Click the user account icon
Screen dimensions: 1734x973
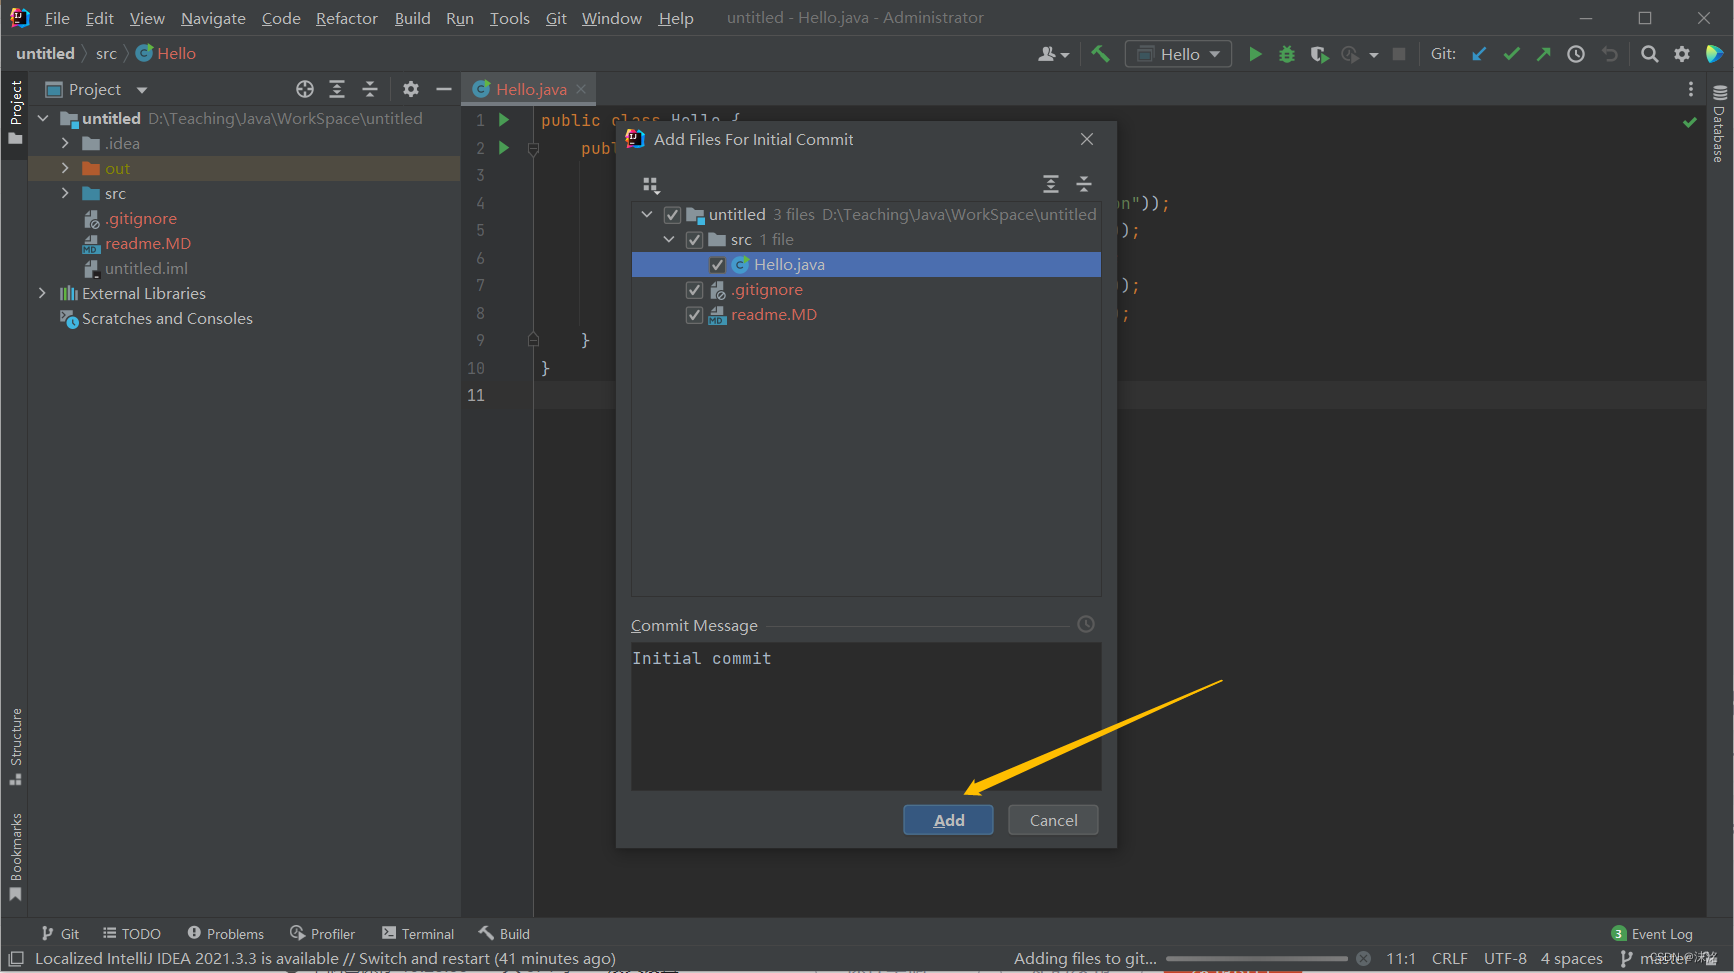1053,54
